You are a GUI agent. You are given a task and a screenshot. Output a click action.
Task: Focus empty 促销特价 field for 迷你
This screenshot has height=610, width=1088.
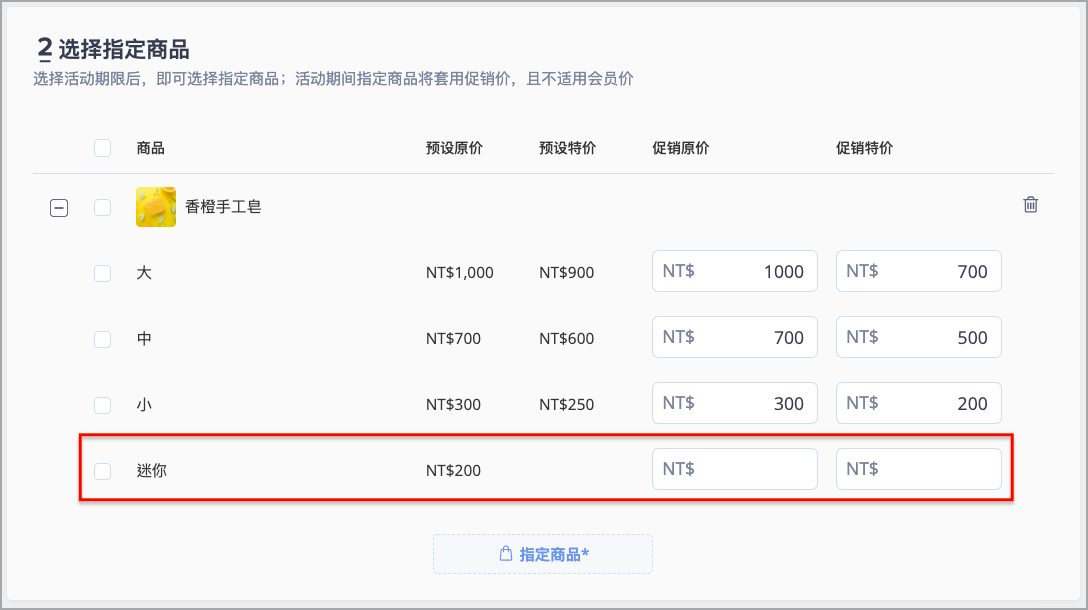[x=918, y=469]
